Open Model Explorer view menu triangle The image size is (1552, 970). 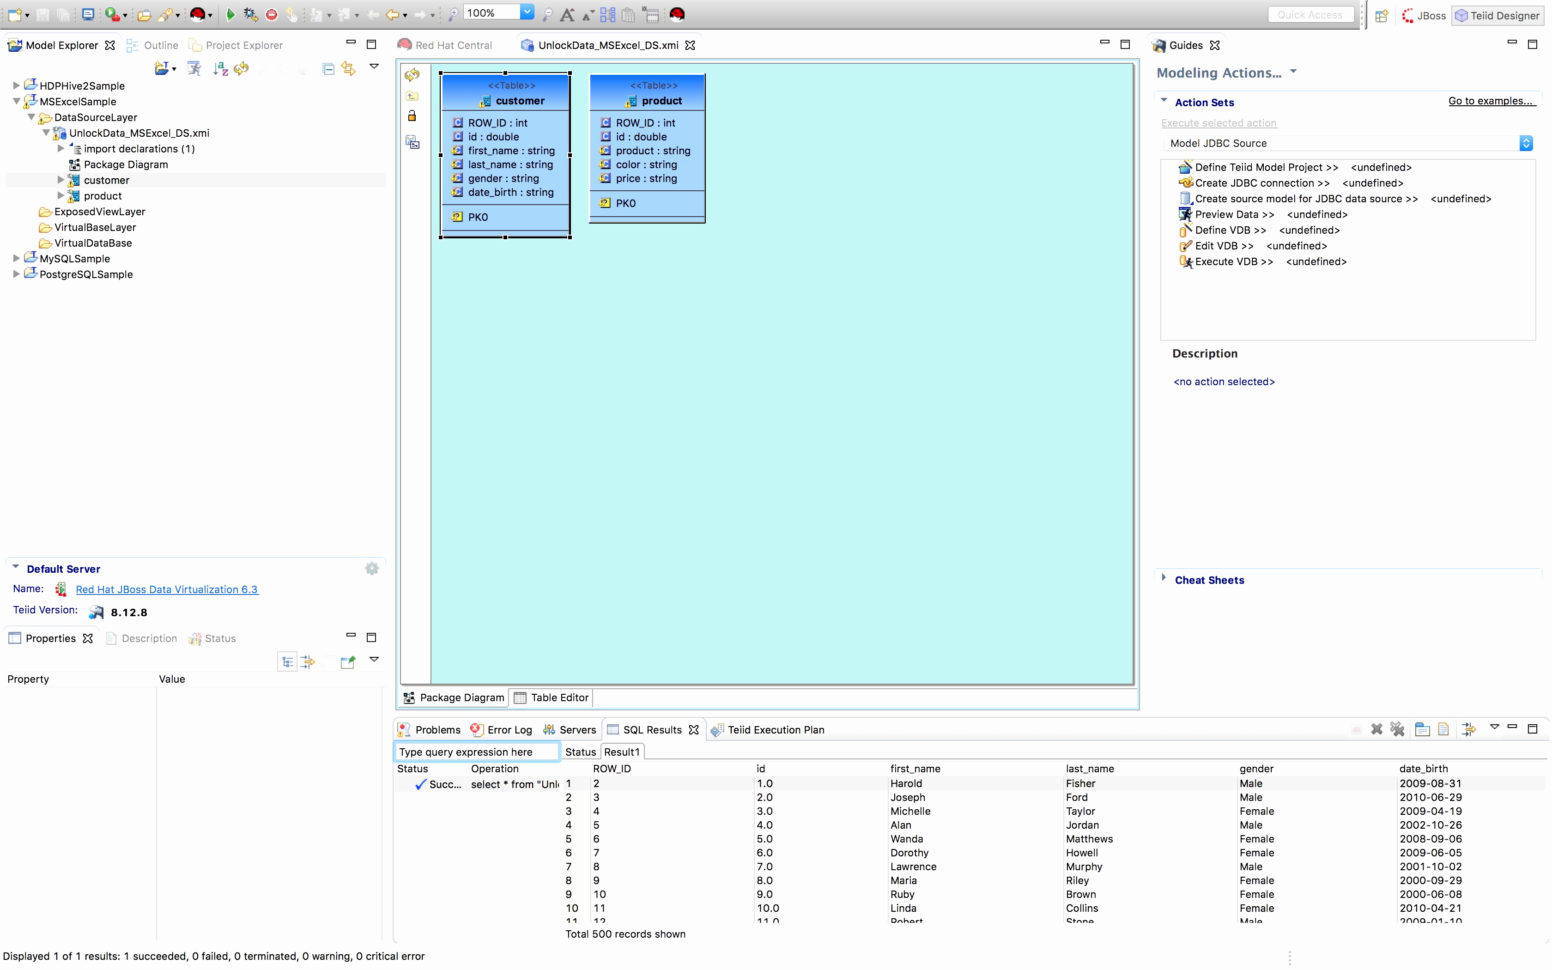374,67
